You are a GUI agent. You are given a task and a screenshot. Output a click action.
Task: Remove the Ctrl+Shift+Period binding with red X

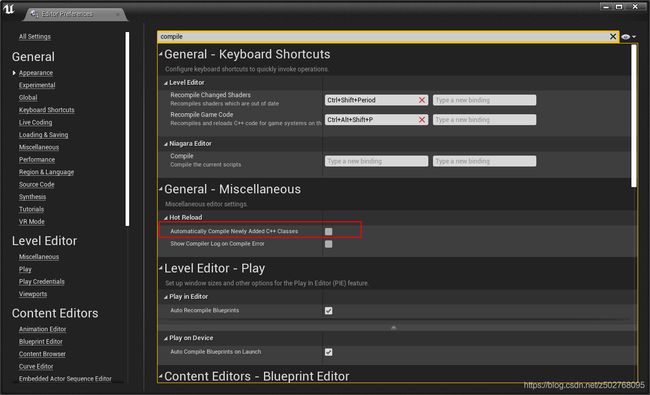coord(422,100)
